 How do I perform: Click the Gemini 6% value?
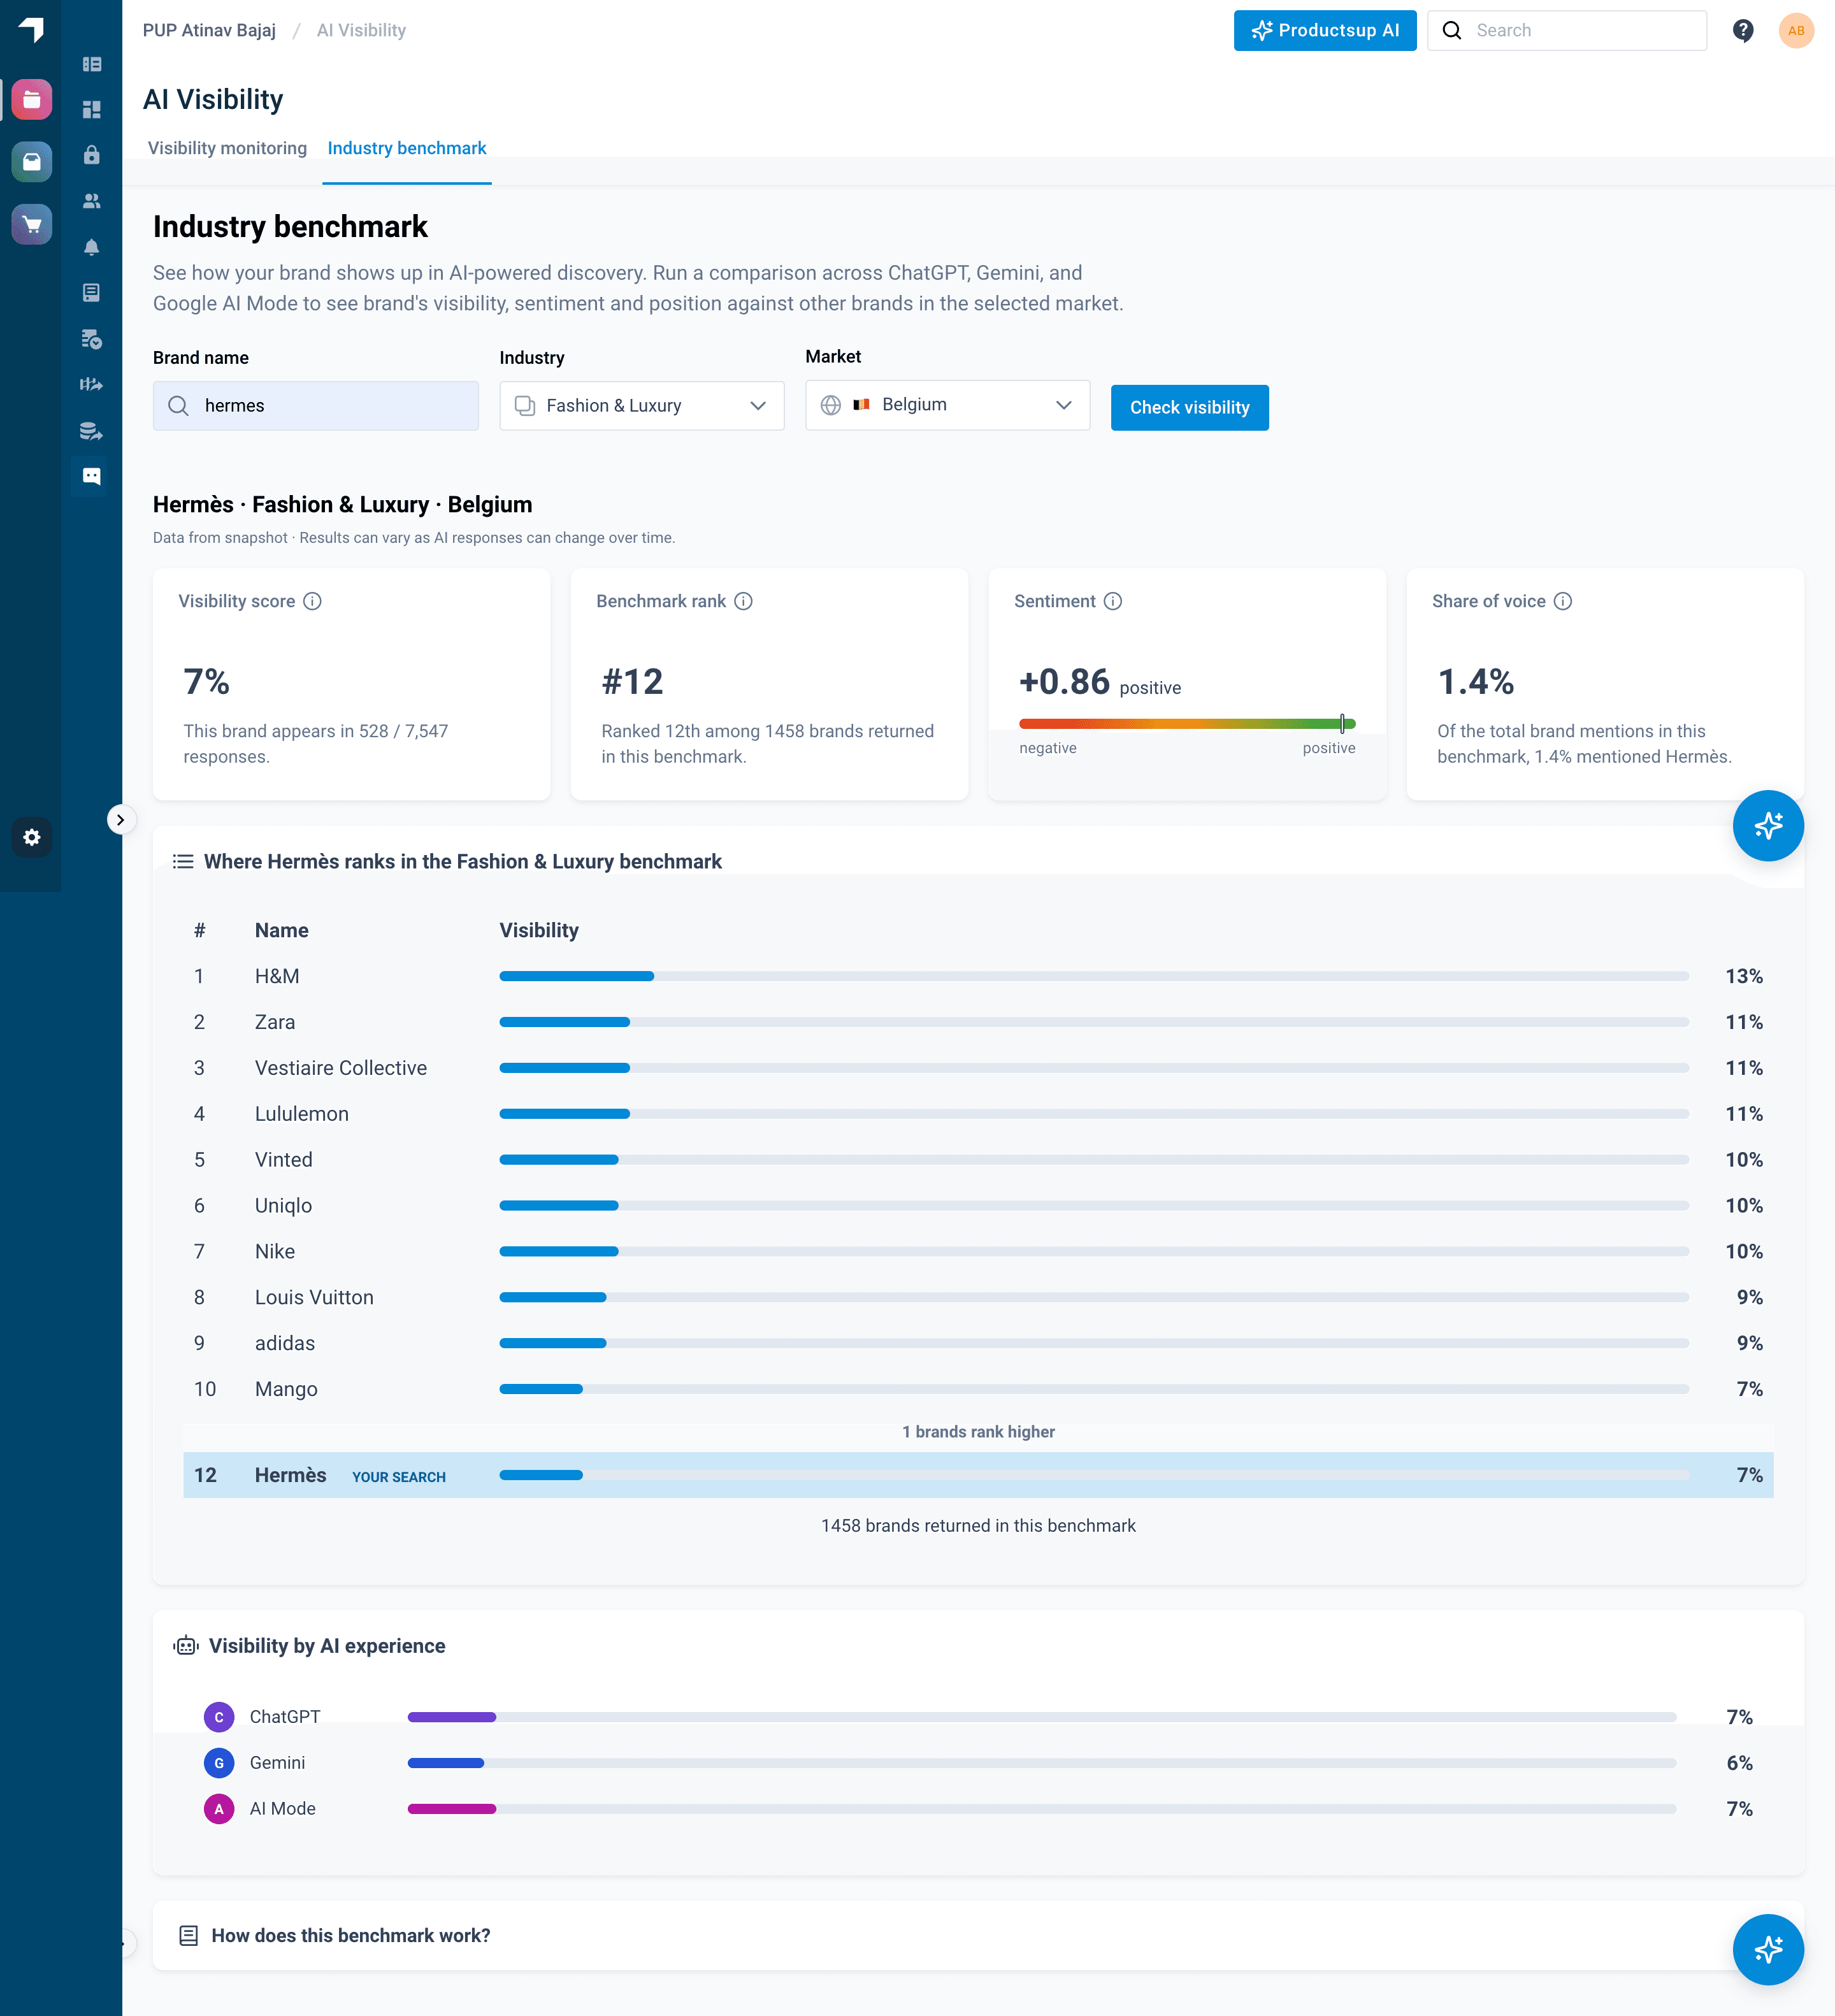click(x=1739, y=1763)
